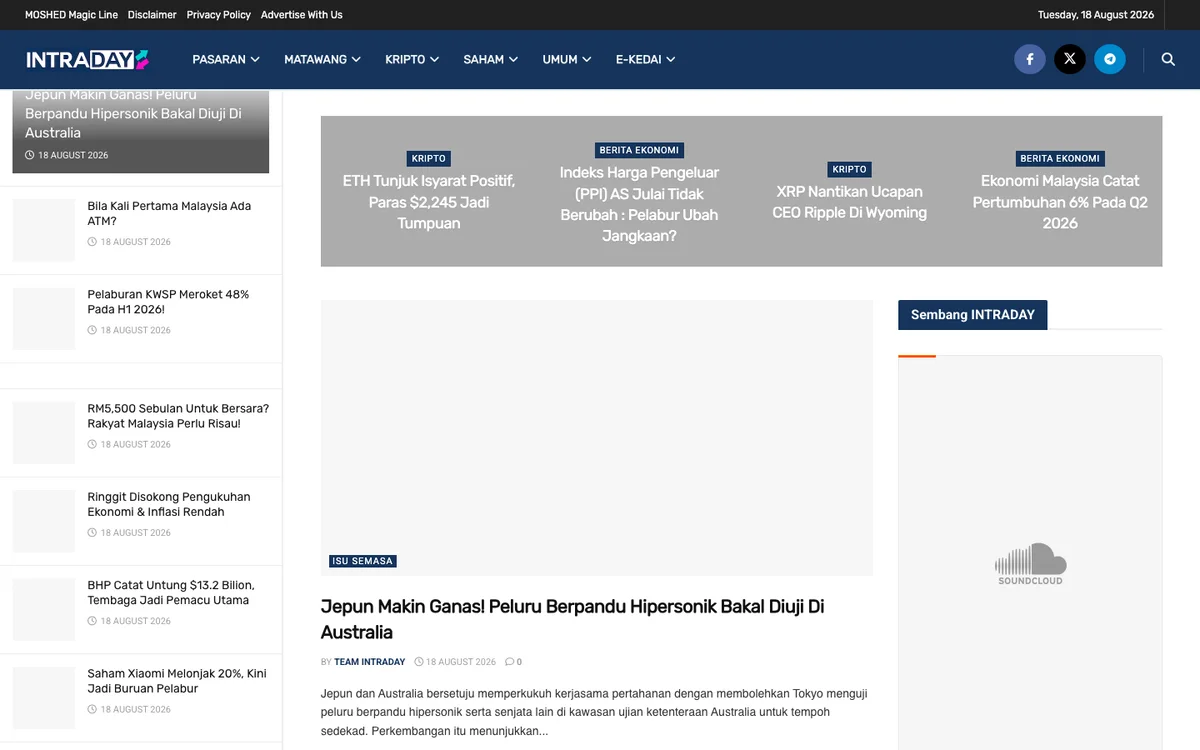Open the Telegram social icon
The width and height of the screenshot is (1200, 750).
click(x=1110, y=59)
